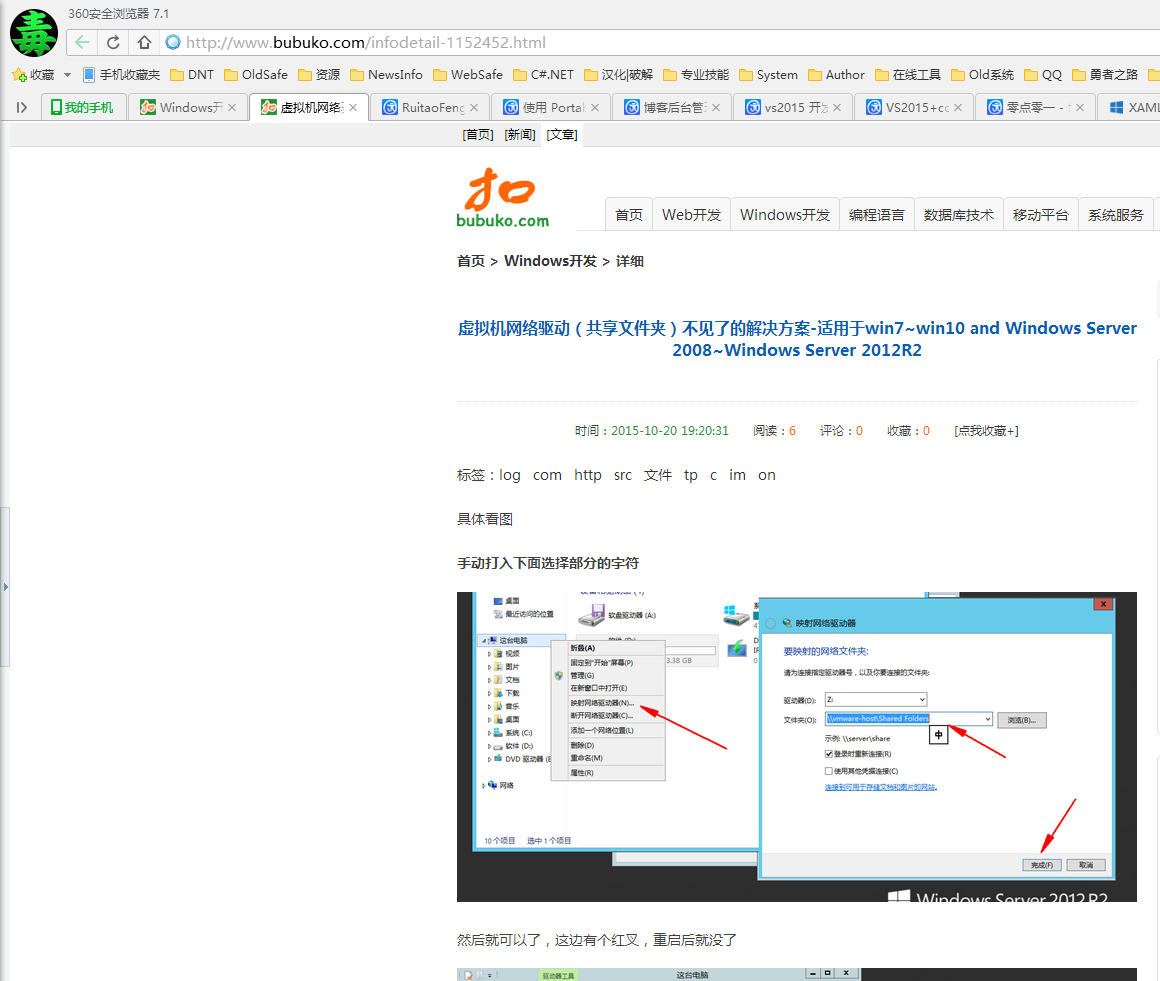Open the map network drive screenshot image
This screenshot has height=981, width=1160.
[x=797, y=746]
